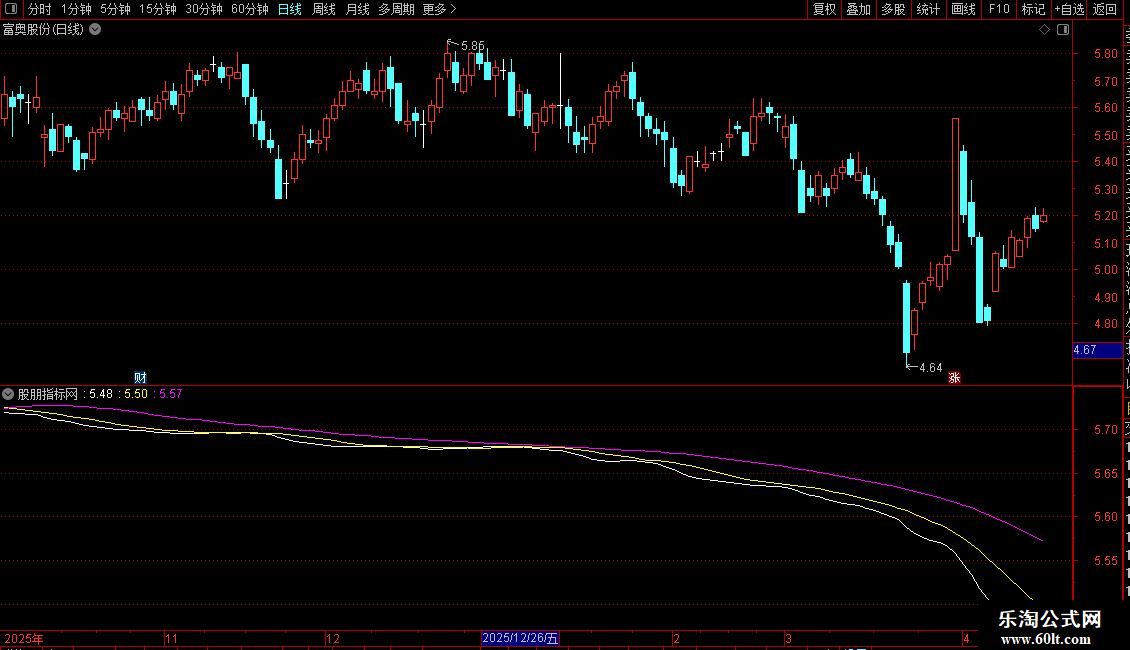Viewport: 1130px width, 650px height.
Task: Click the 2025年 label on time axis
Action: click(24, 638)
